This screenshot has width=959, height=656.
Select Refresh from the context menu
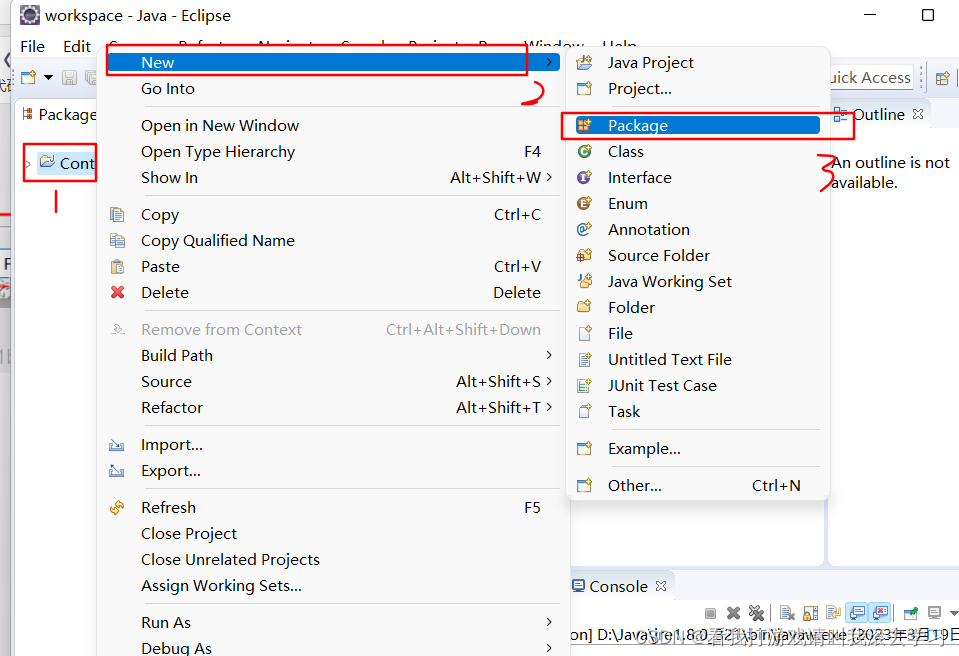[x=168, y=507]
